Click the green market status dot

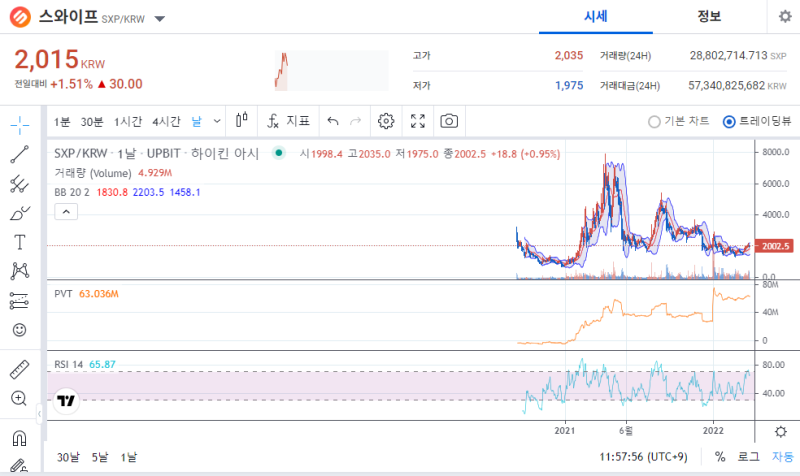pyautogui.click(x=279, y=153)
